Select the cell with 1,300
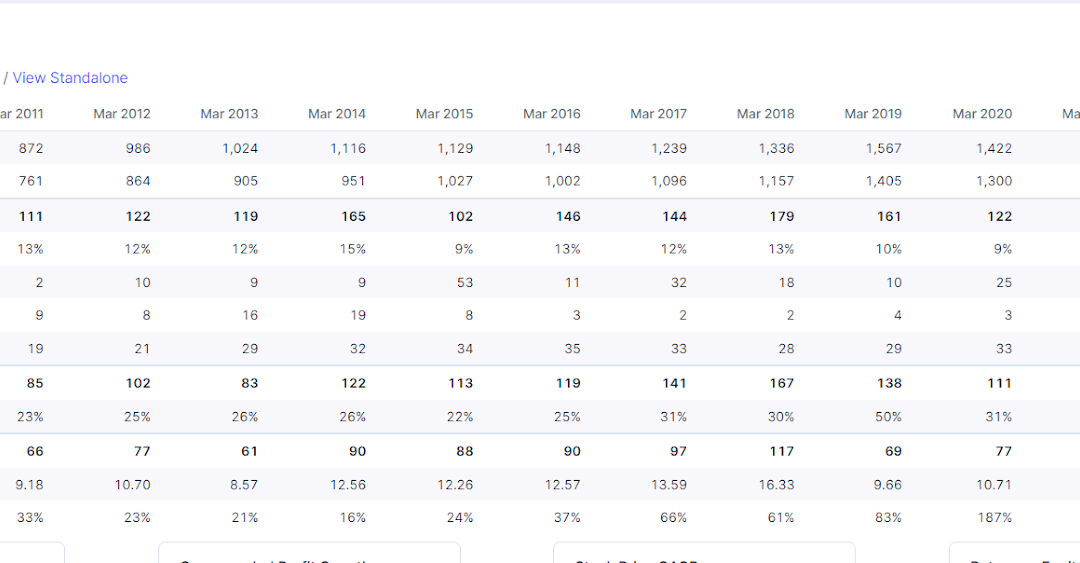This screenshot has height=563, width=1080. [994, 181]
